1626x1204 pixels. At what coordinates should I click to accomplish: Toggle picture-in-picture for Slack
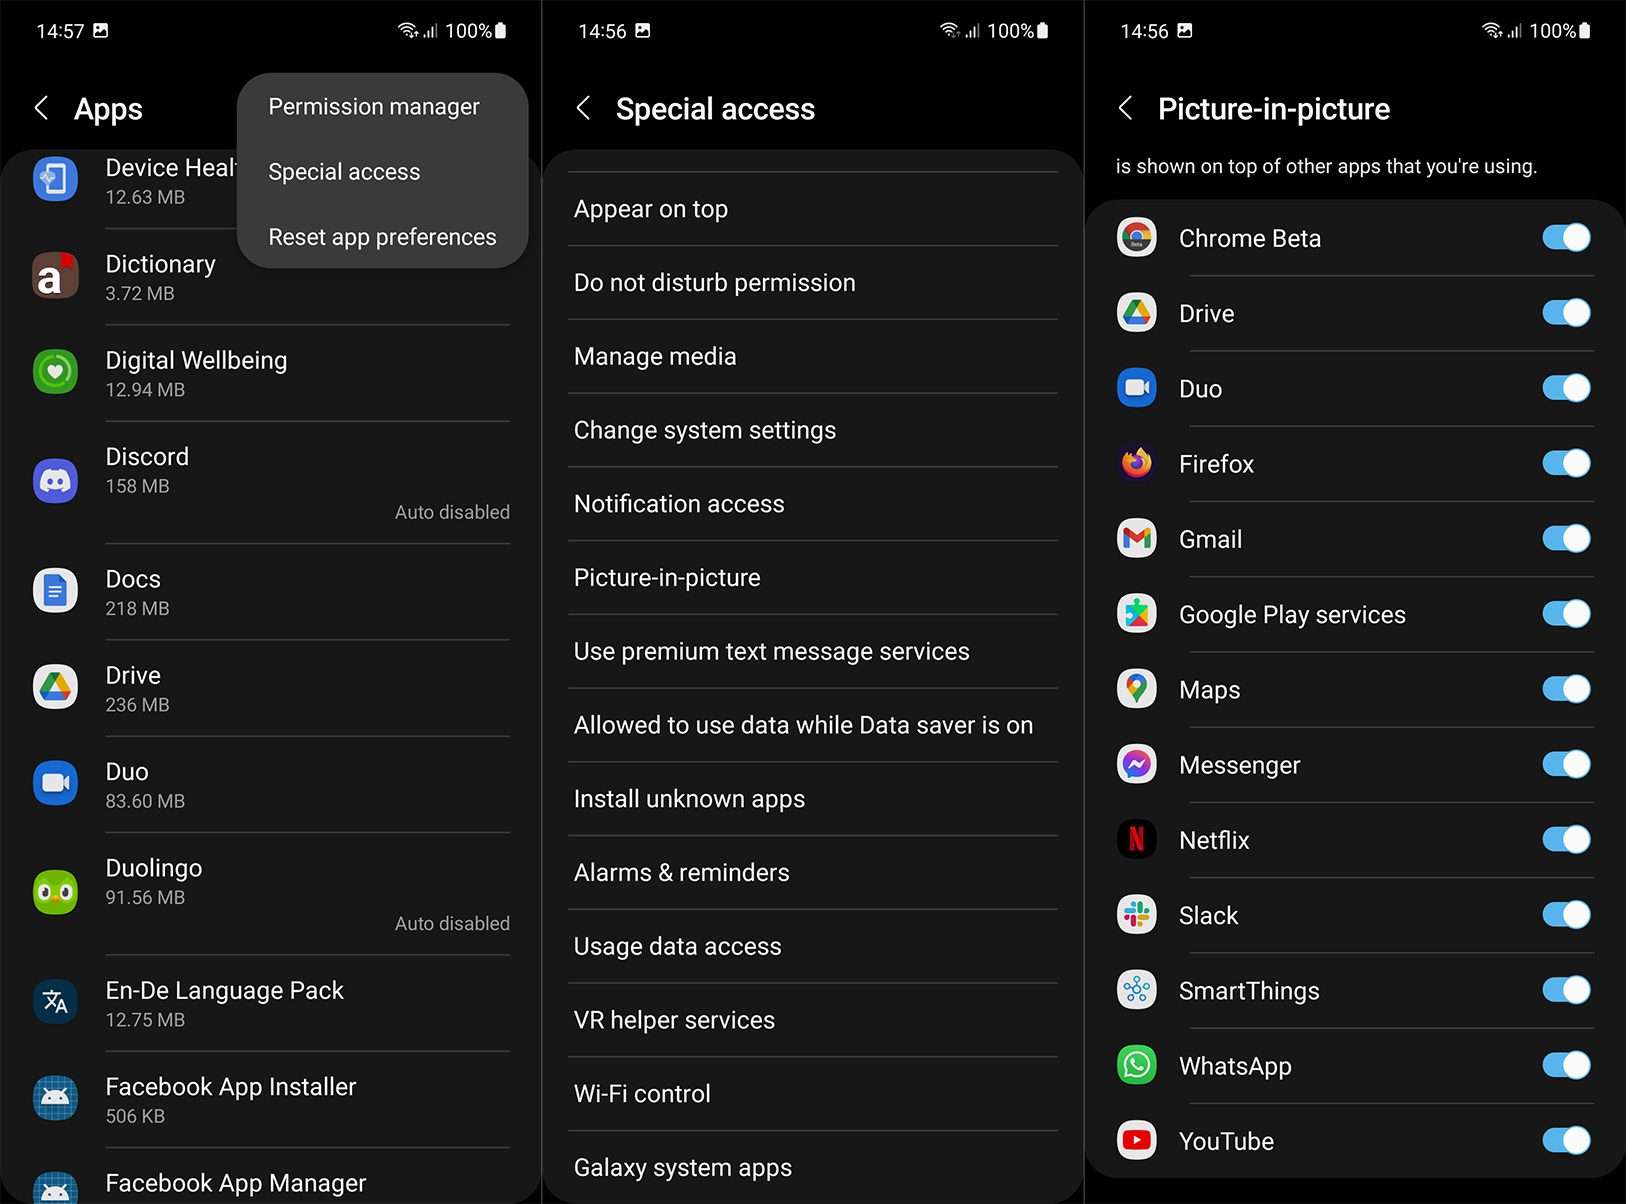tap(1566, 914)
